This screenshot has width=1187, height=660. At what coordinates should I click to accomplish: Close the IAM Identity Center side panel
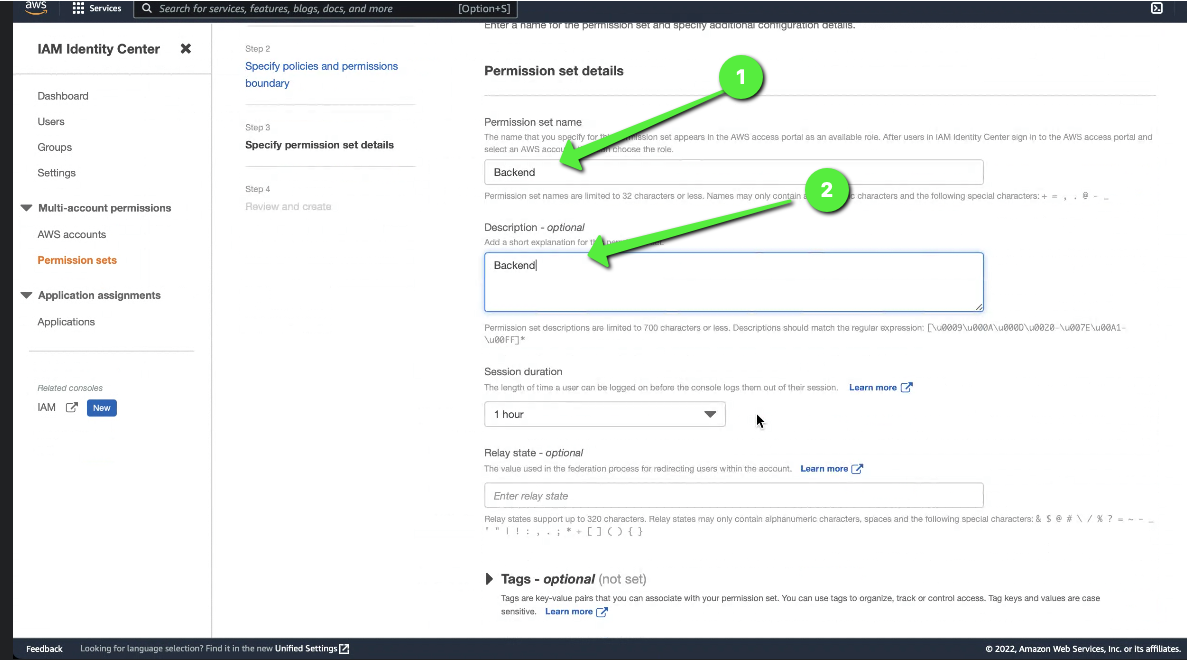[185, 48]
